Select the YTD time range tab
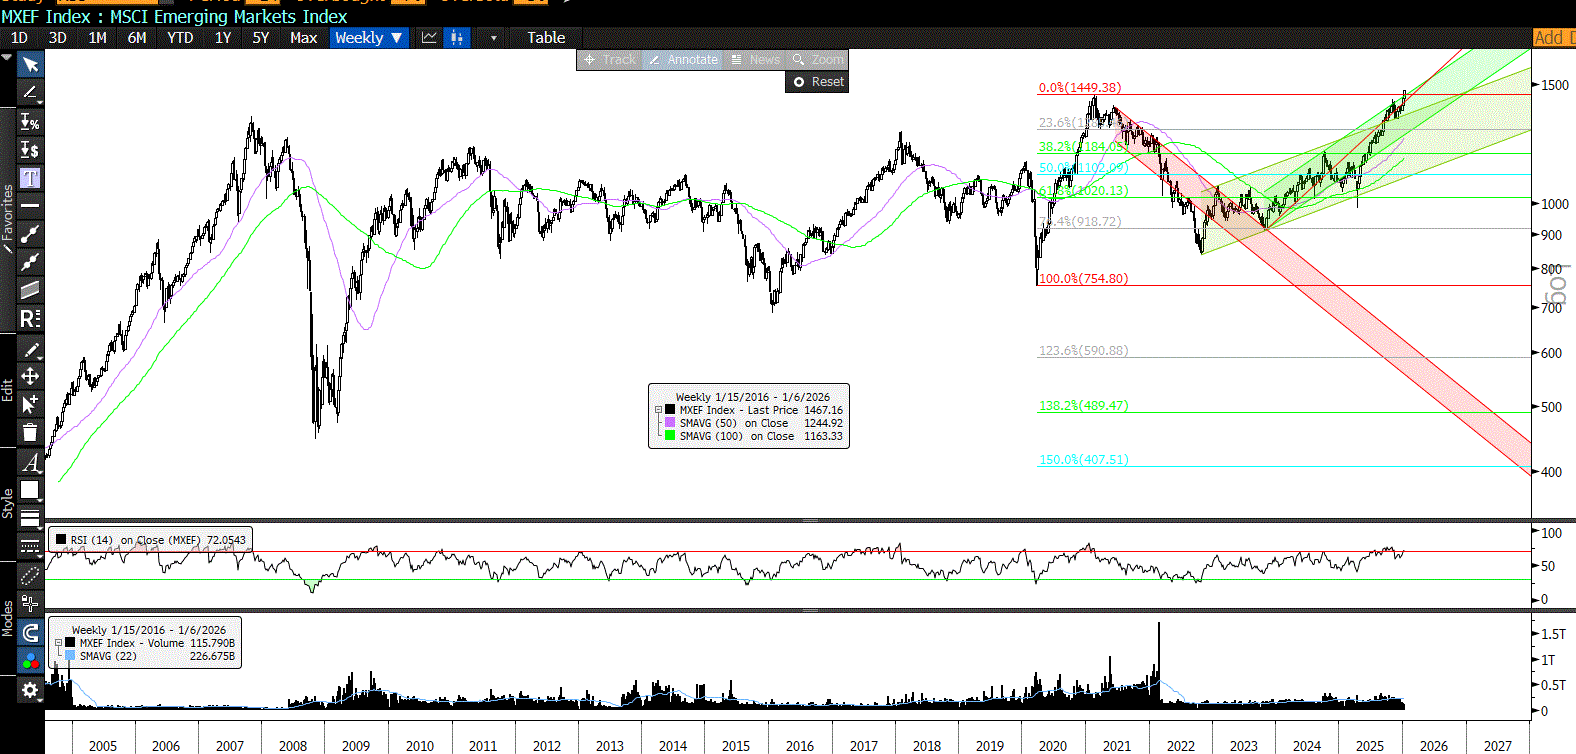Viewport: 1576px width, 754px height. pyautogui.click(x=180, y=38)
